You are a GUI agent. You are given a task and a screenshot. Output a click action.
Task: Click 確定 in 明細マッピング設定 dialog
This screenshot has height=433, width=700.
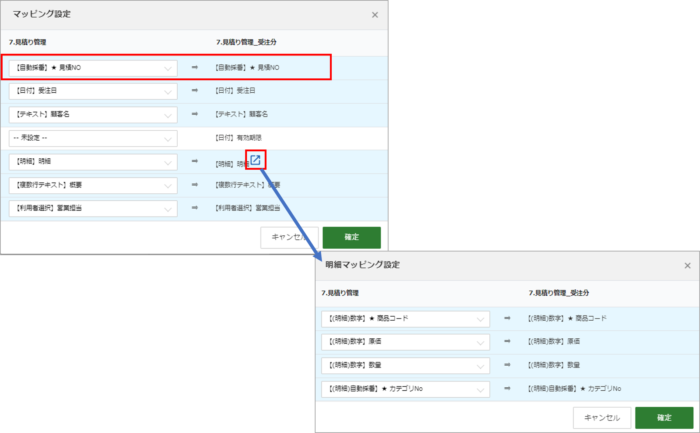click(x=664, y=418)
